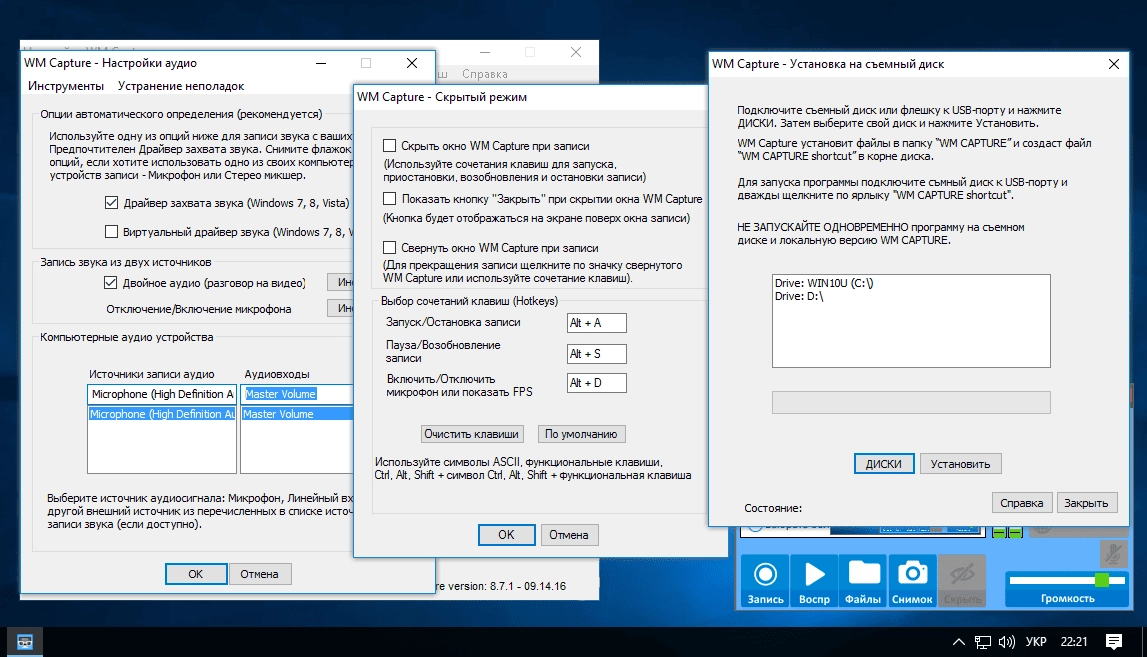Cancel the Скрытый режим dialog
The image size is (1147, 657).
click(x=568, y=535)
